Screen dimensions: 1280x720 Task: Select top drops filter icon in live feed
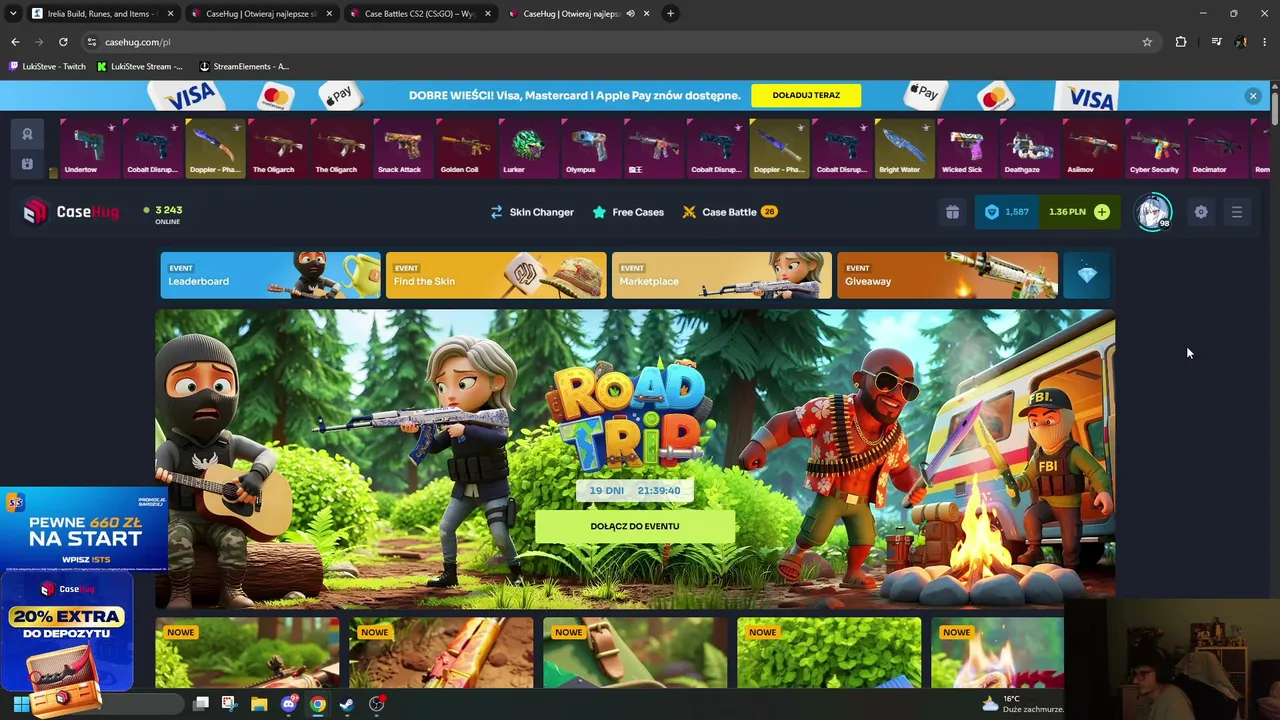point(27,134)
